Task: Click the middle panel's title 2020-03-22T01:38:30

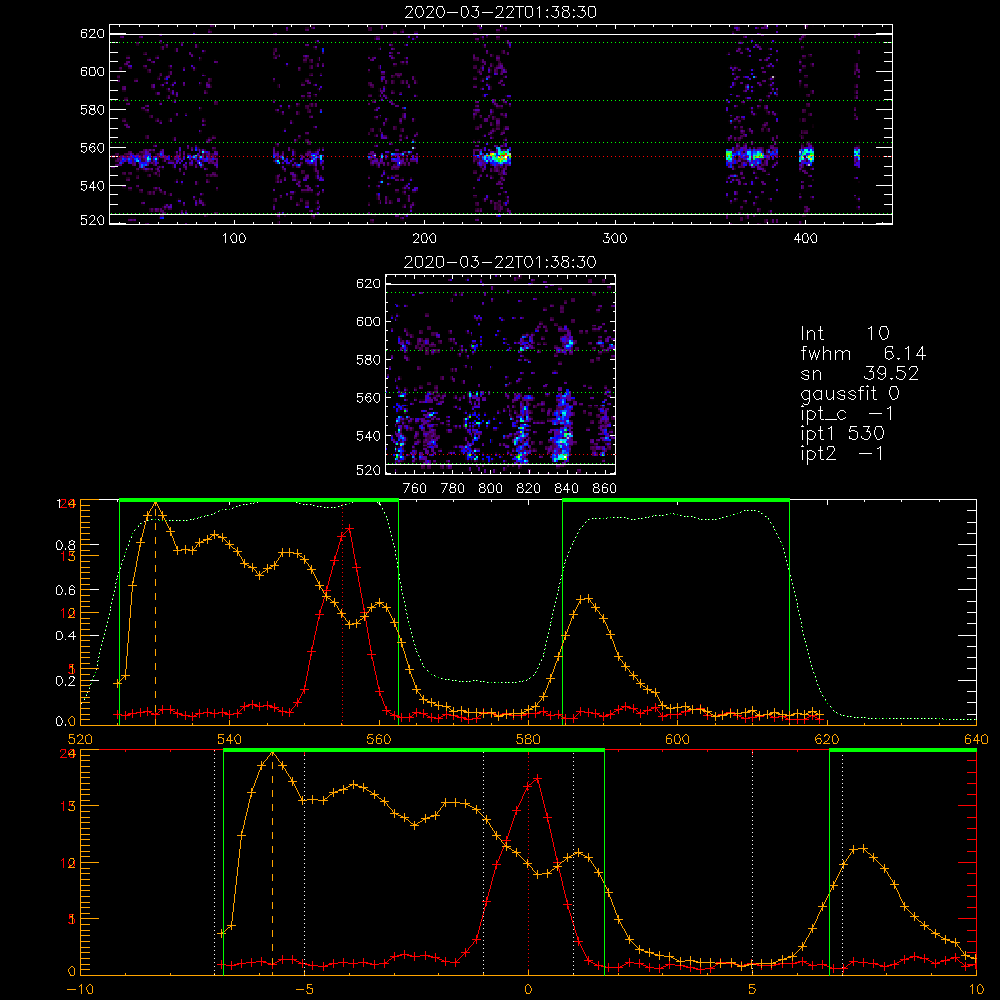Action: pos(501,262)
